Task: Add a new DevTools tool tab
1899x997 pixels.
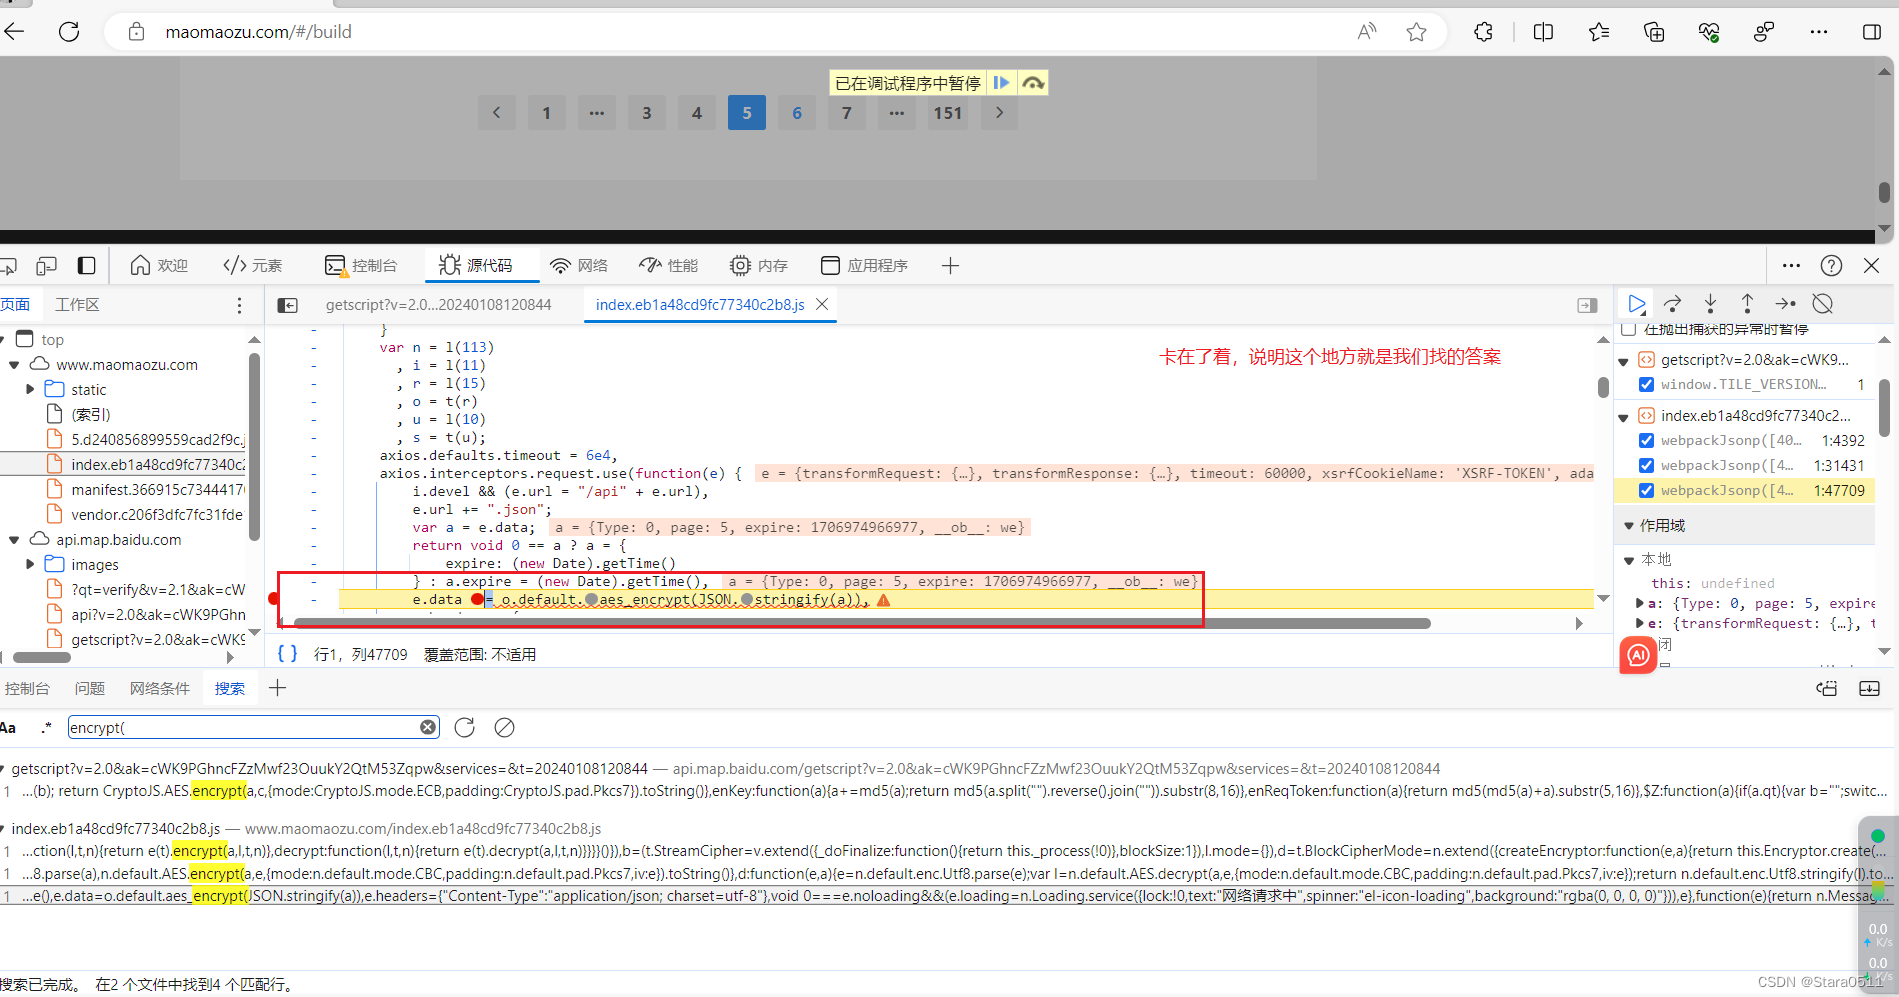Action: [950, 265]
